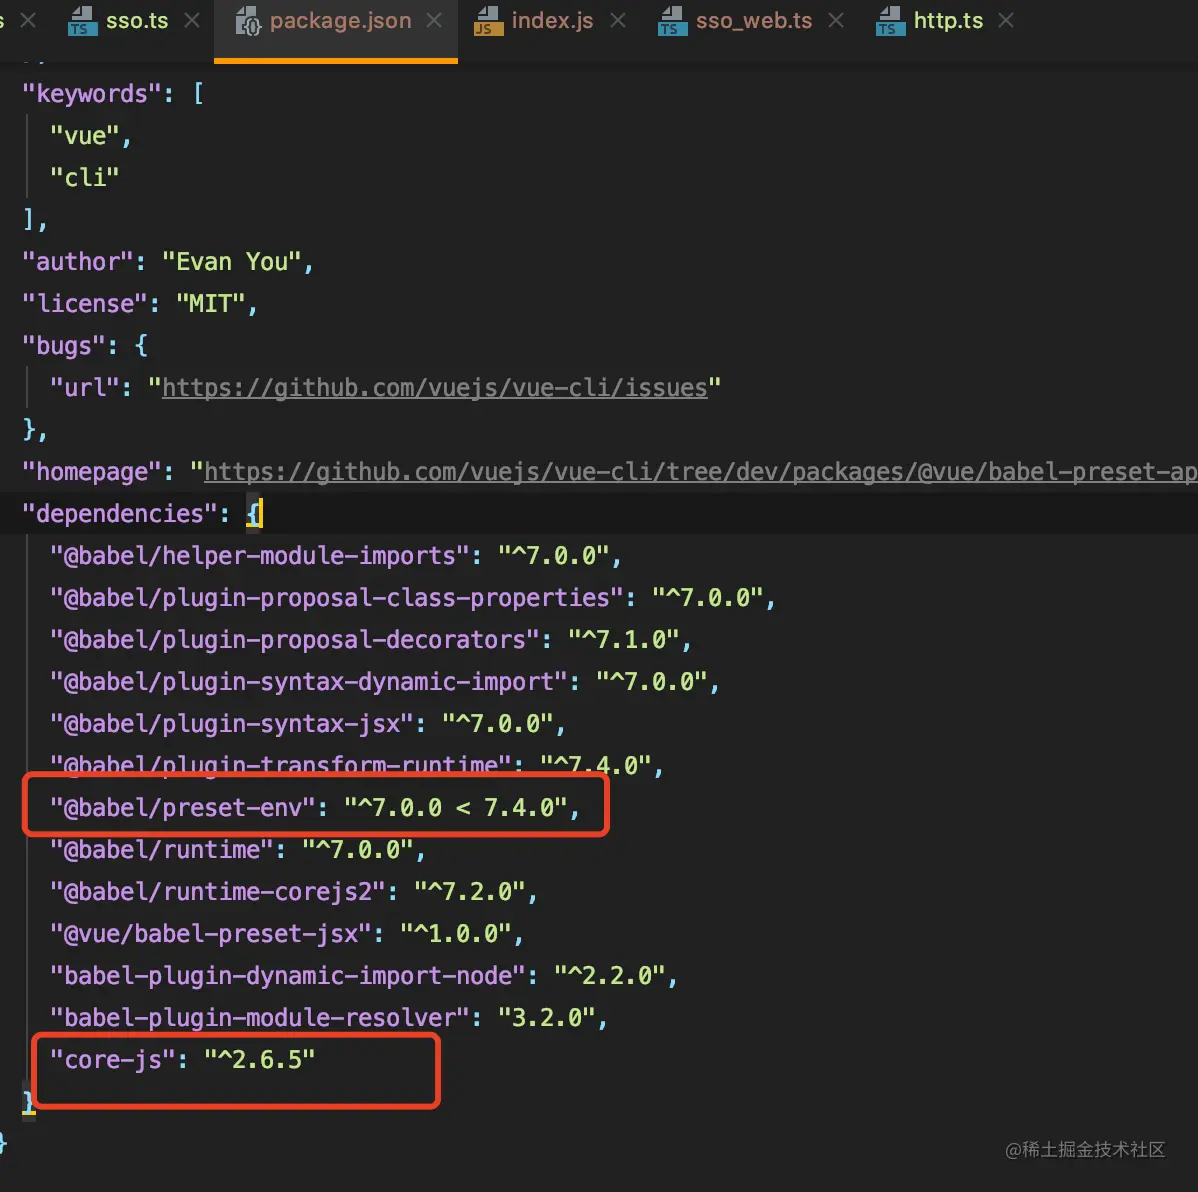Close the package.json tab

tap(434, 21)
